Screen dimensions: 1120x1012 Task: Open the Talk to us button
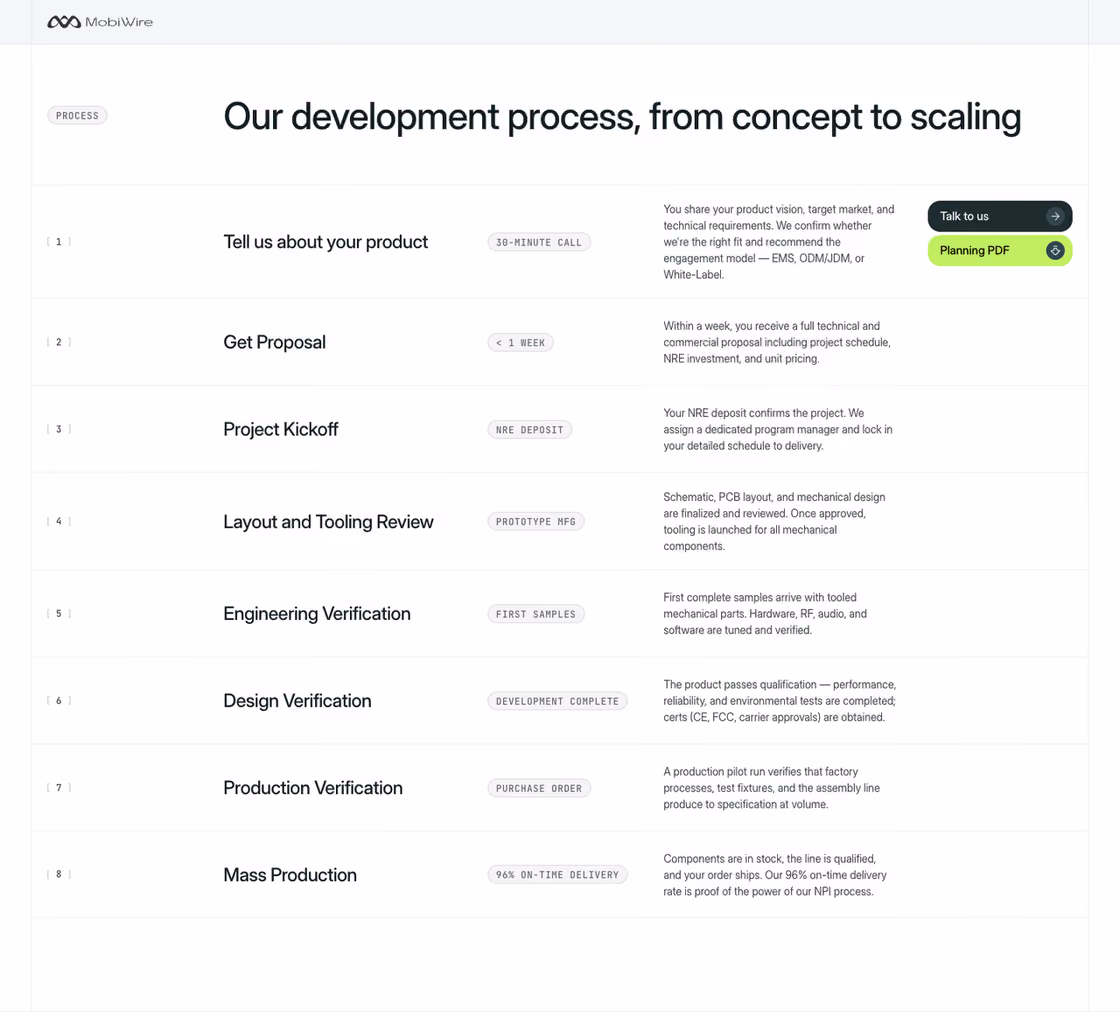point(999,216)
